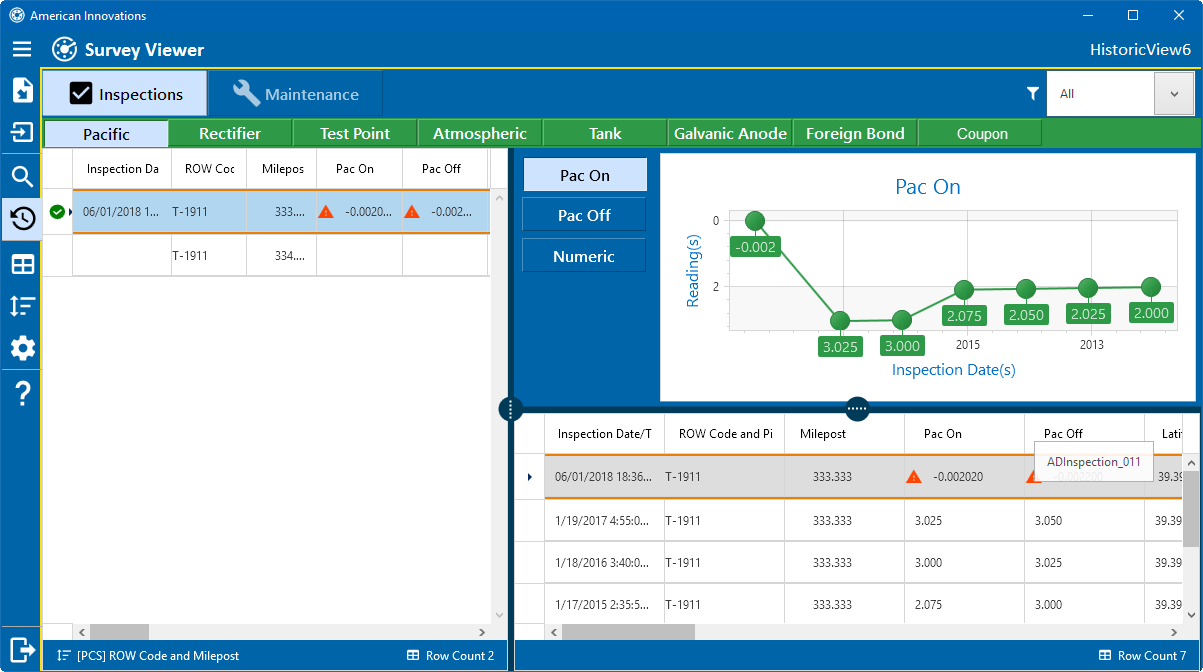The image size is (1203, 672).
Task: Open the data grid sidebar icon
Action: (22, 264)
